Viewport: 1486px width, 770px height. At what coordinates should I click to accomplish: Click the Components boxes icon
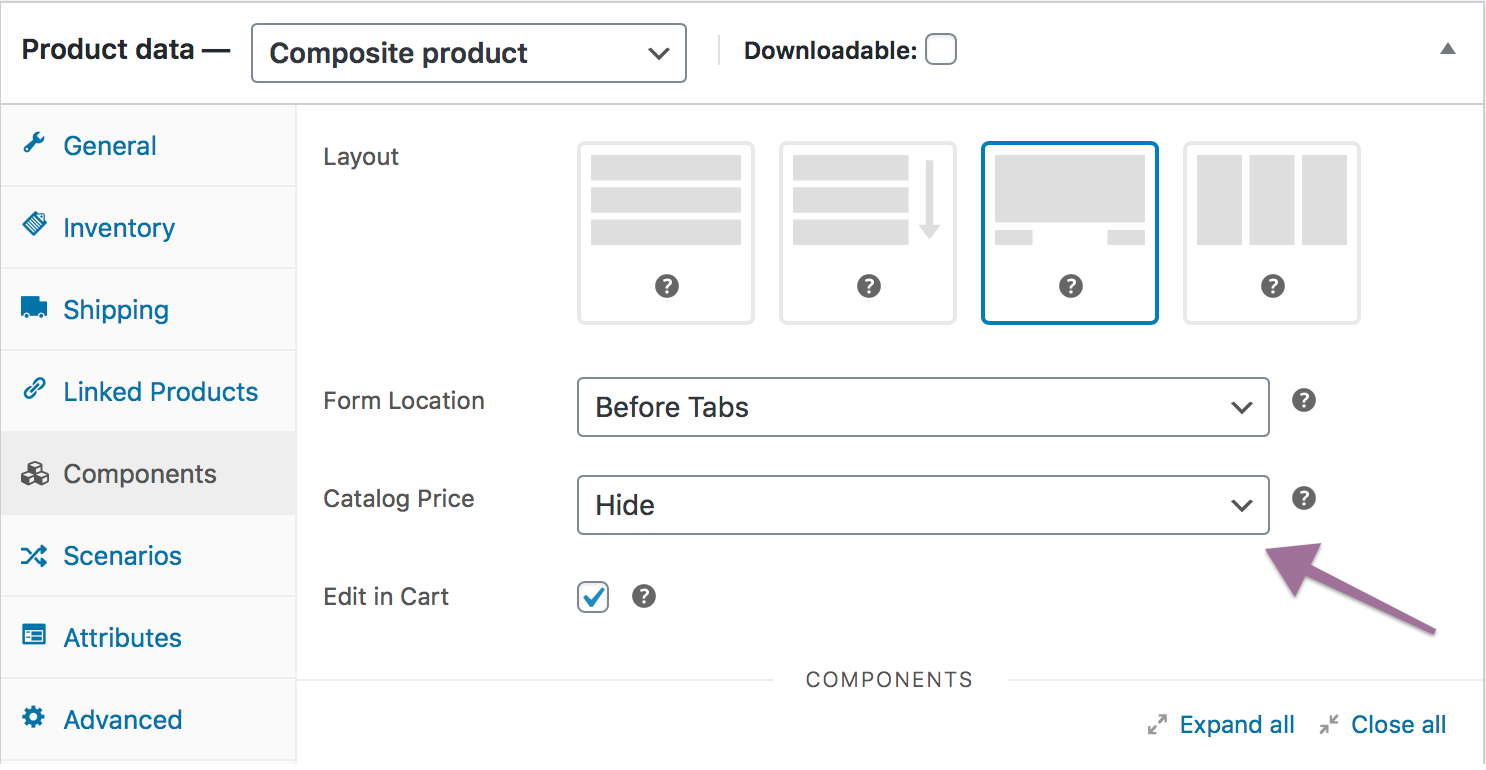pyautogui.click(x=34, y=472)
